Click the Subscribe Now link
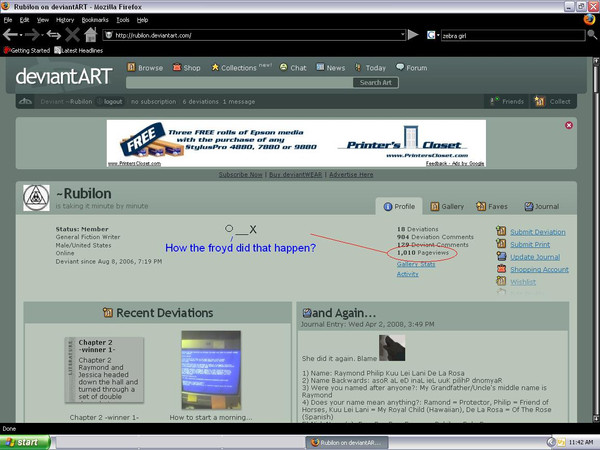Viewport: 600px width, 450px height. (240, 174)
